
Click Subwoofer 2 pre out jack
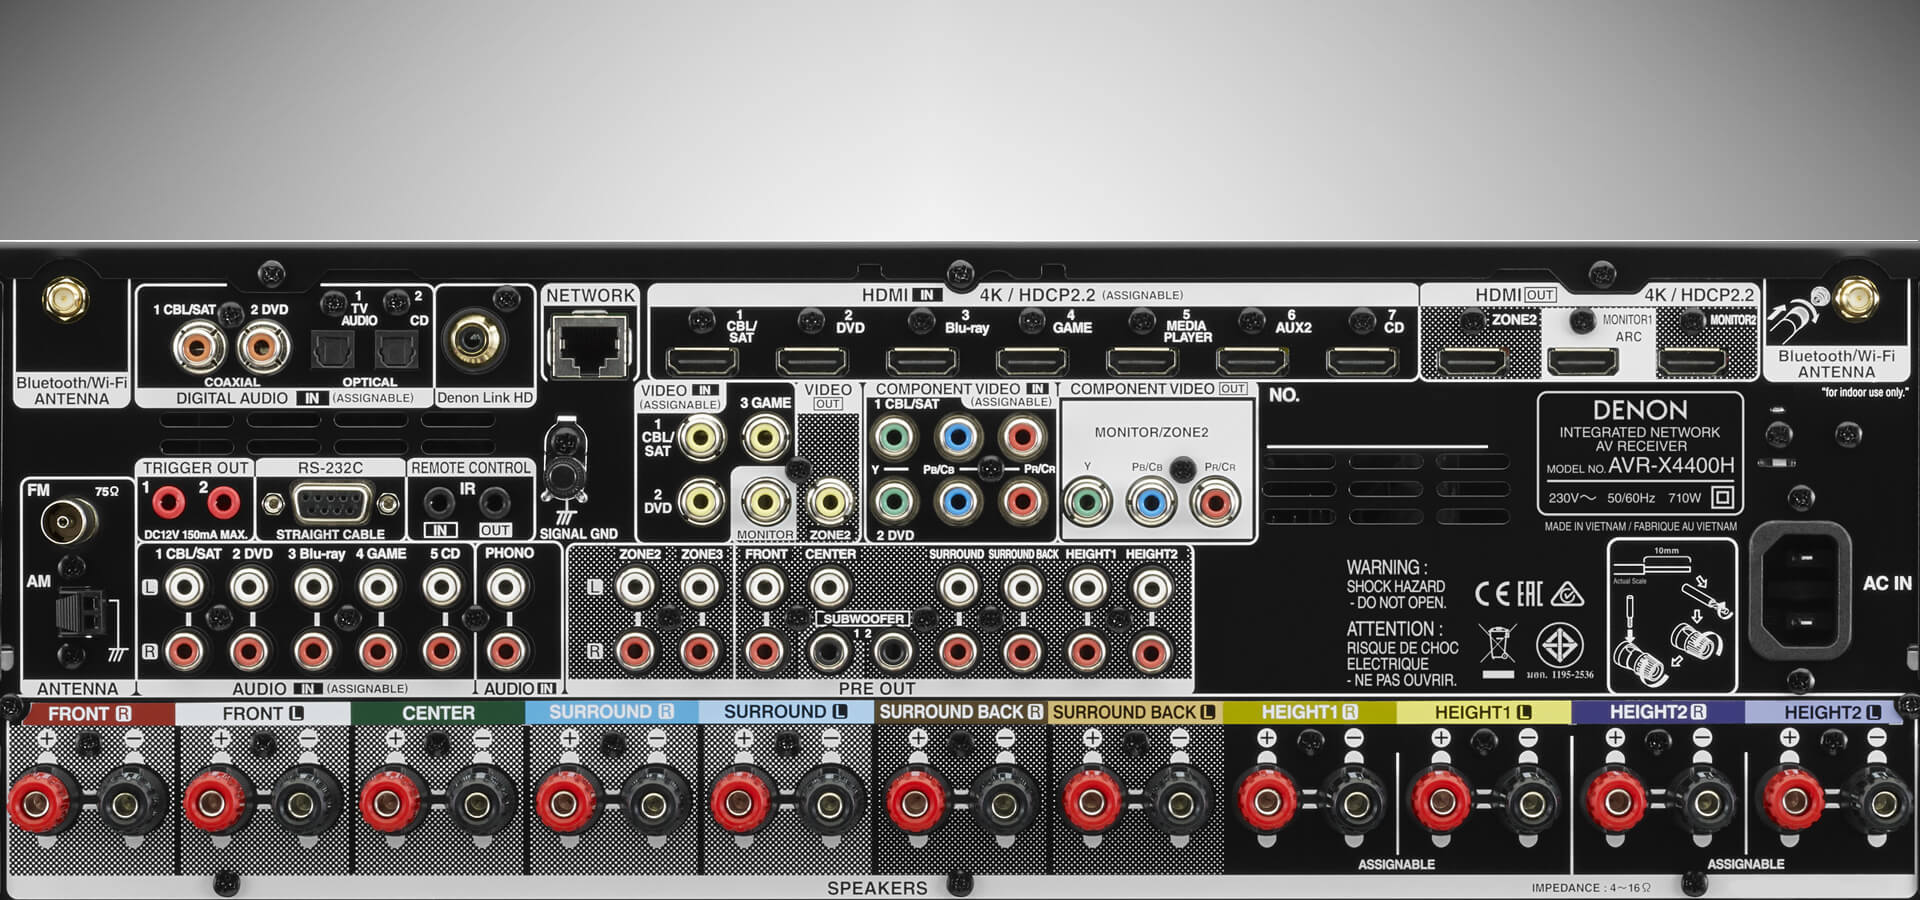[893, 652]
